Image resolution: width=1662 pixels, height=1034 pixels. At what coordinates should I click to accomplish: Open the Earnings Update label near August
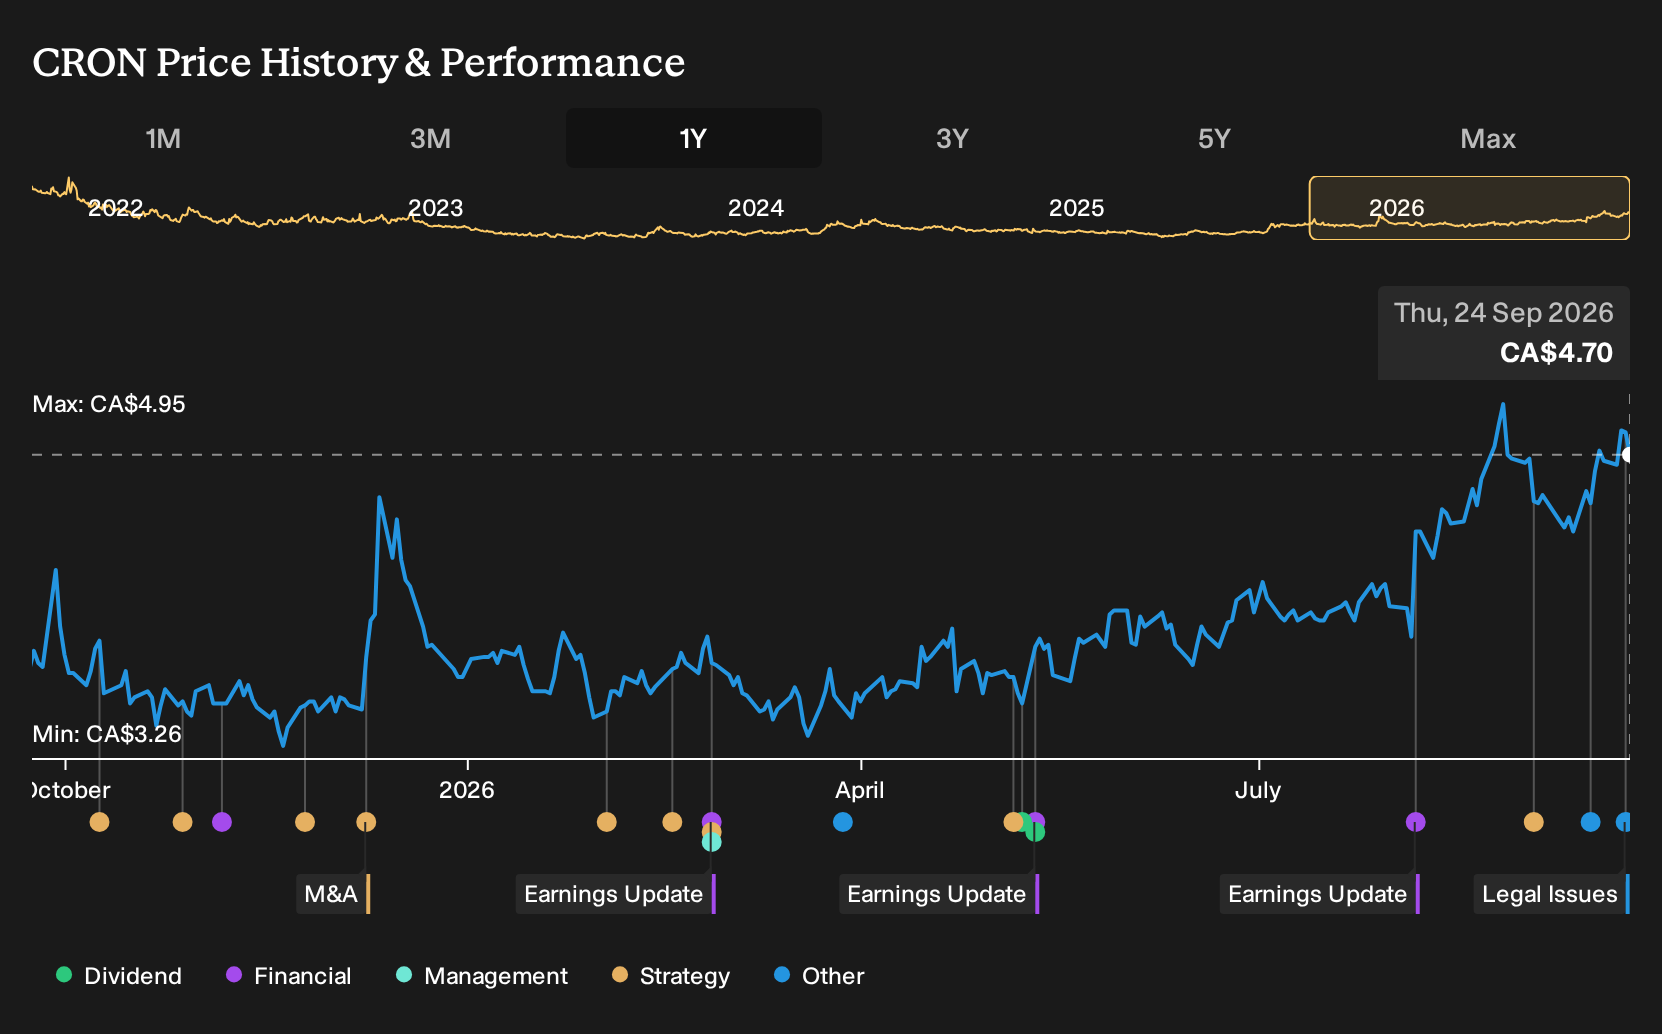[1320, 894]
